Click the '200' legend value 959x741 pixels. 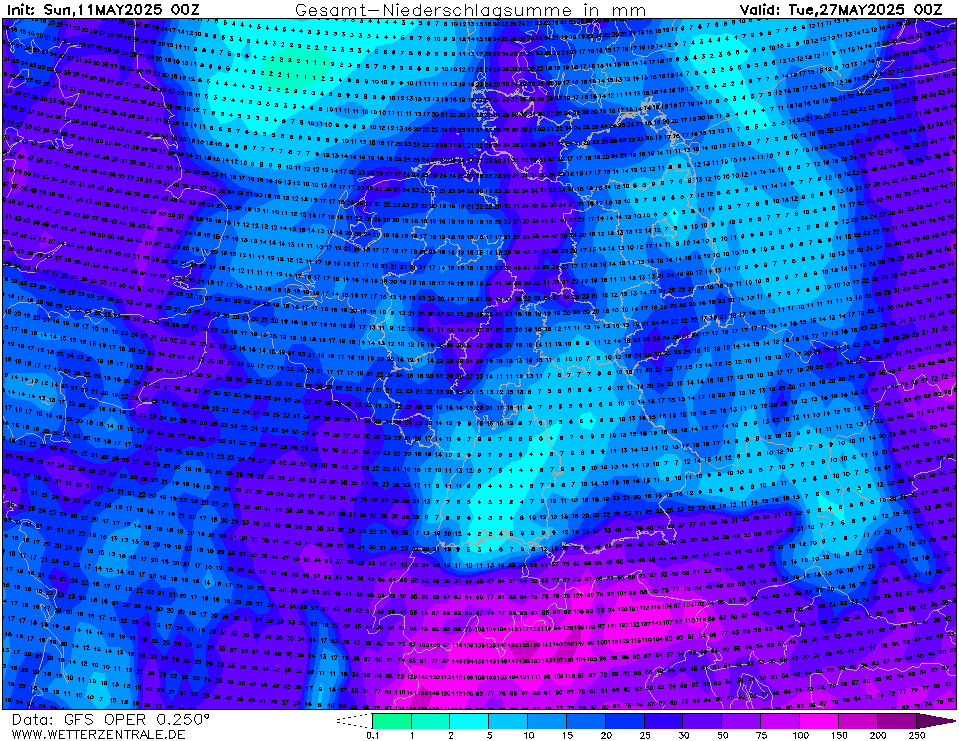(x=877, y=735)
